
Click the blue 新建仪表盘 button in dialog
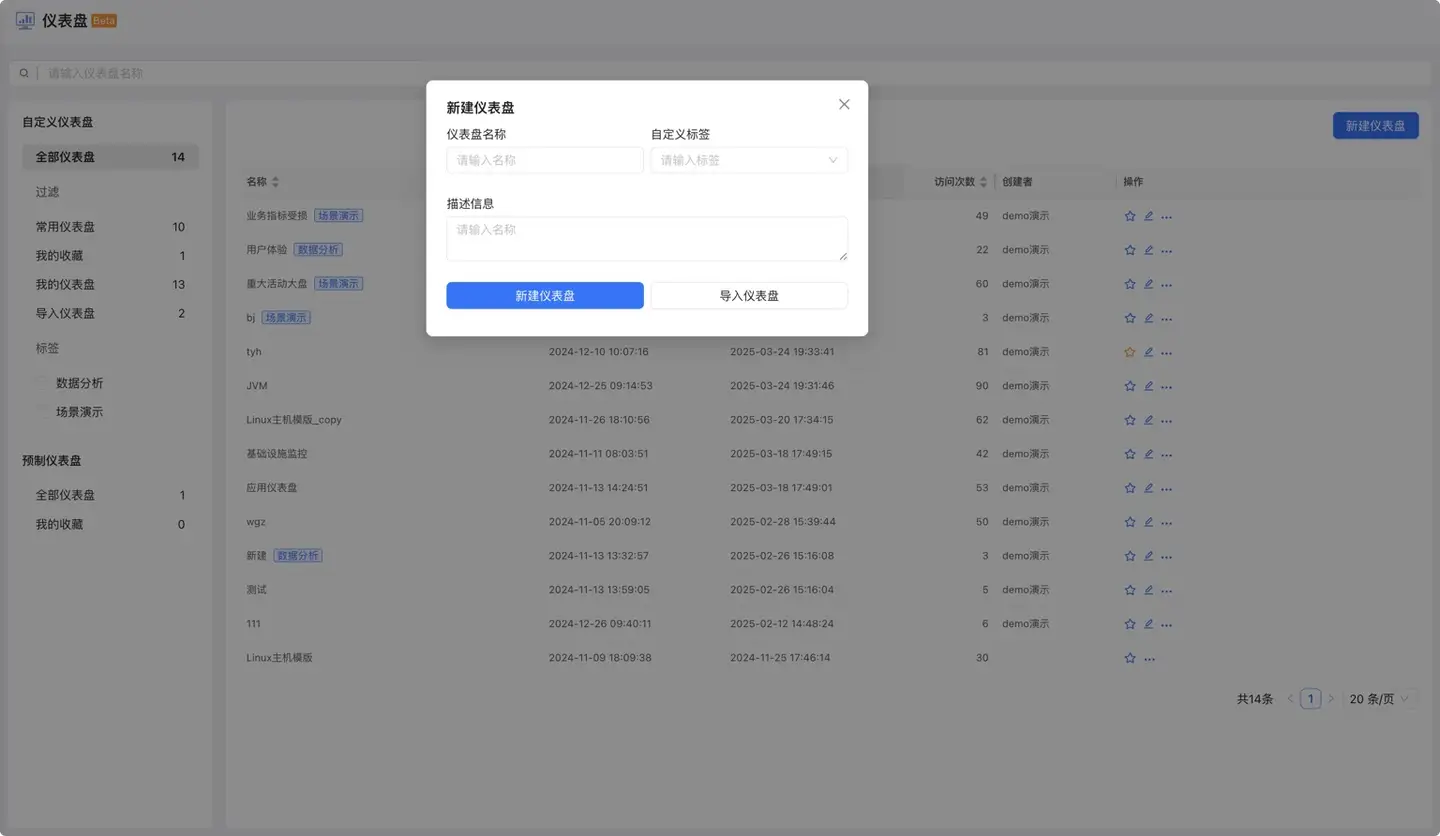544,296
